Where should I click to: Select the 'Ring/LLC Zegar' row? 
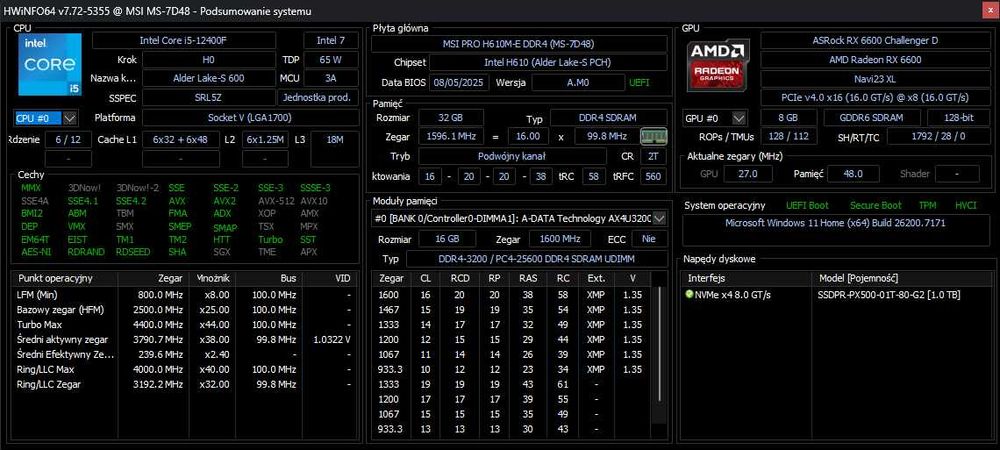[x=183, y=384]
